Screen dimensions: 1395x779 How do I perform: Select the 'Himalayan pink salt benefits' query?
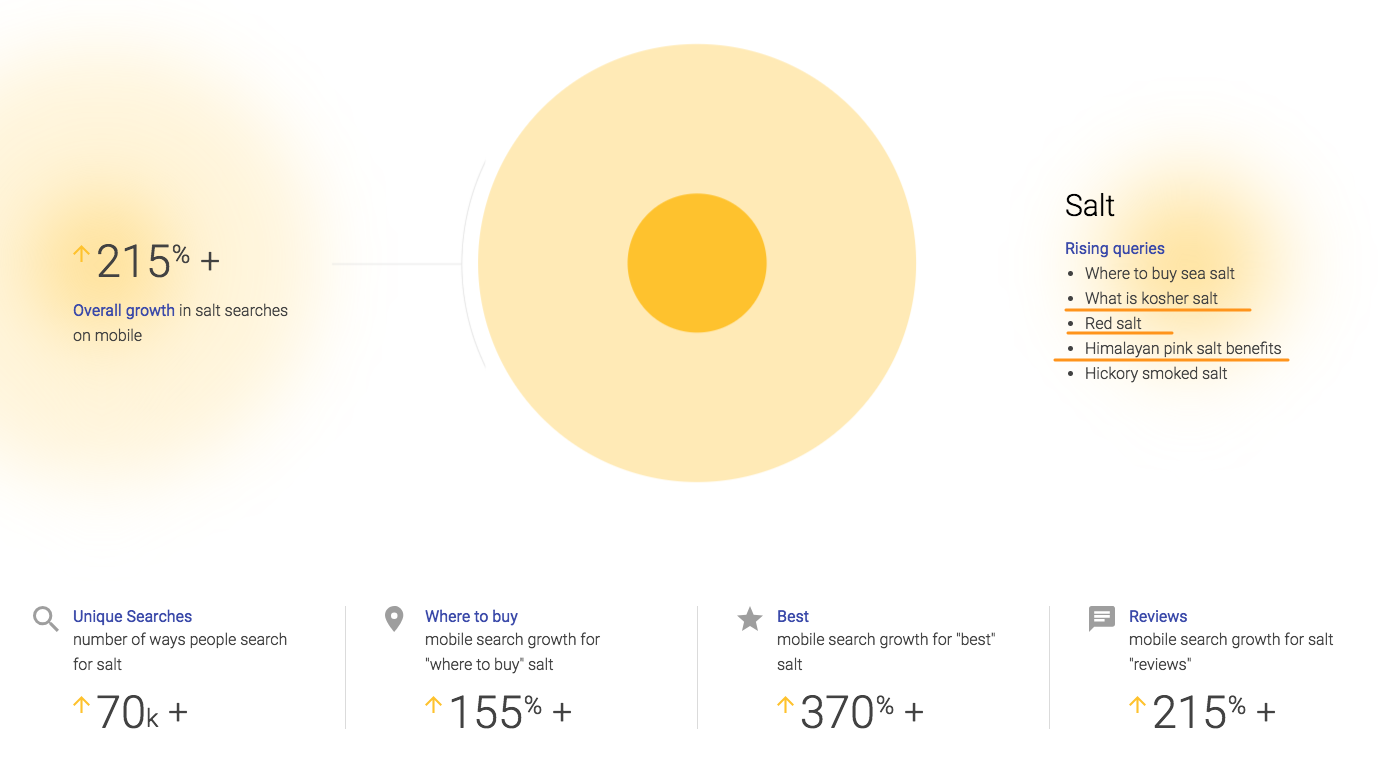coord(1183,348)
